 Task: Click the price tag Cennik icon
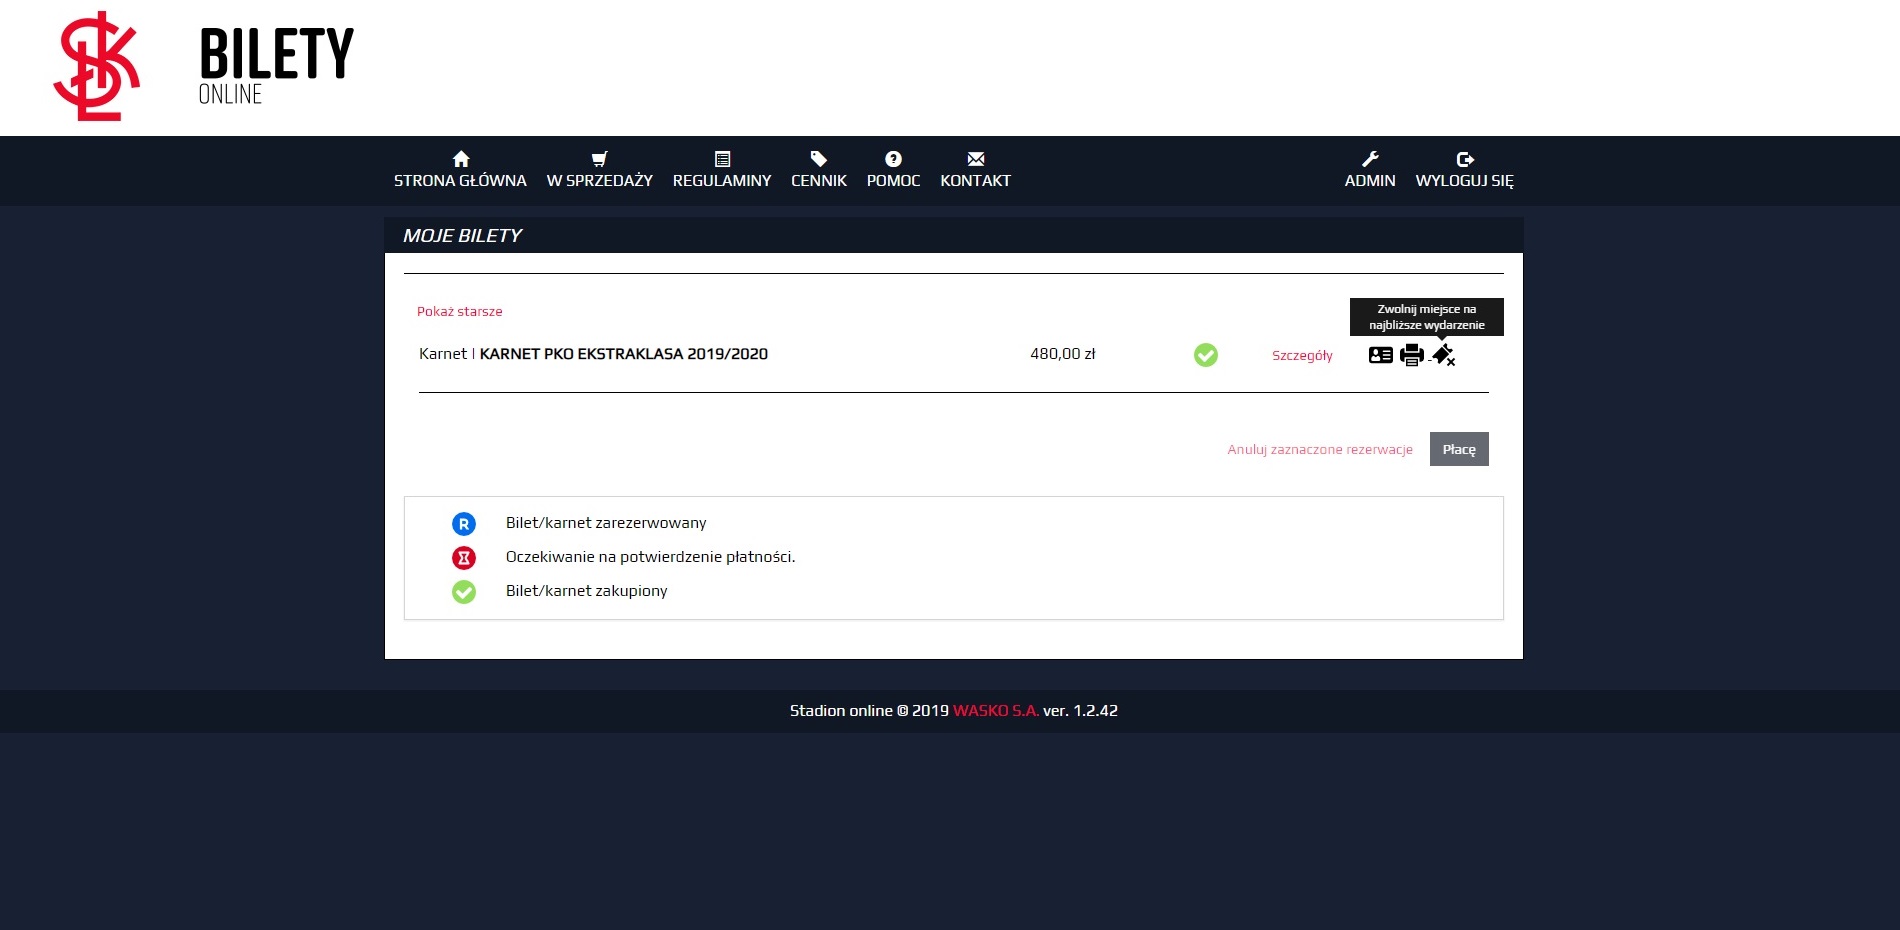pos(818,159)
